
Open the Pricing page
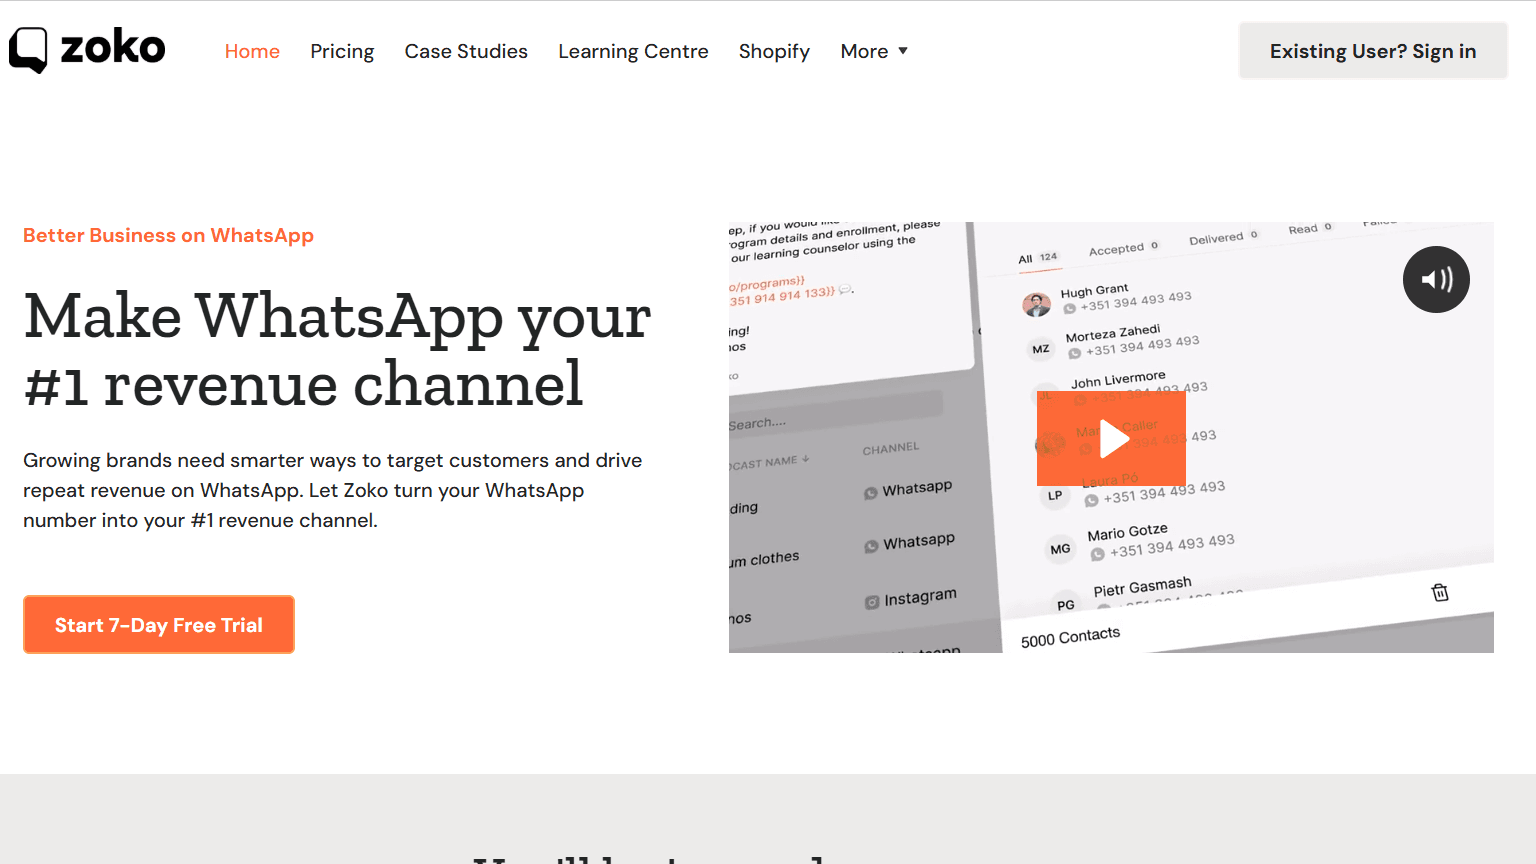342,51
